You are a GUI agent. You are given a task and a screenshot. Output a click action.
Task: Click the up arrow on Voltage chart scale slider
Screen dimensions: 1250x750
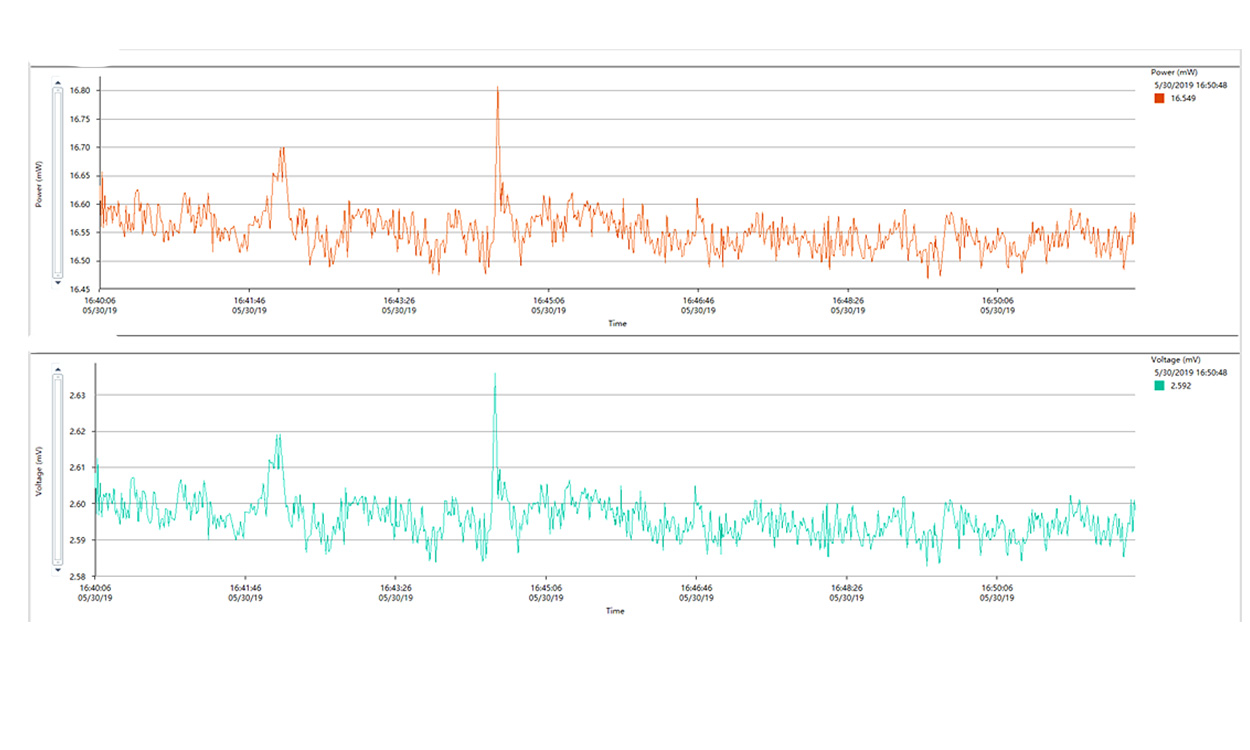[x=56, y=371]
